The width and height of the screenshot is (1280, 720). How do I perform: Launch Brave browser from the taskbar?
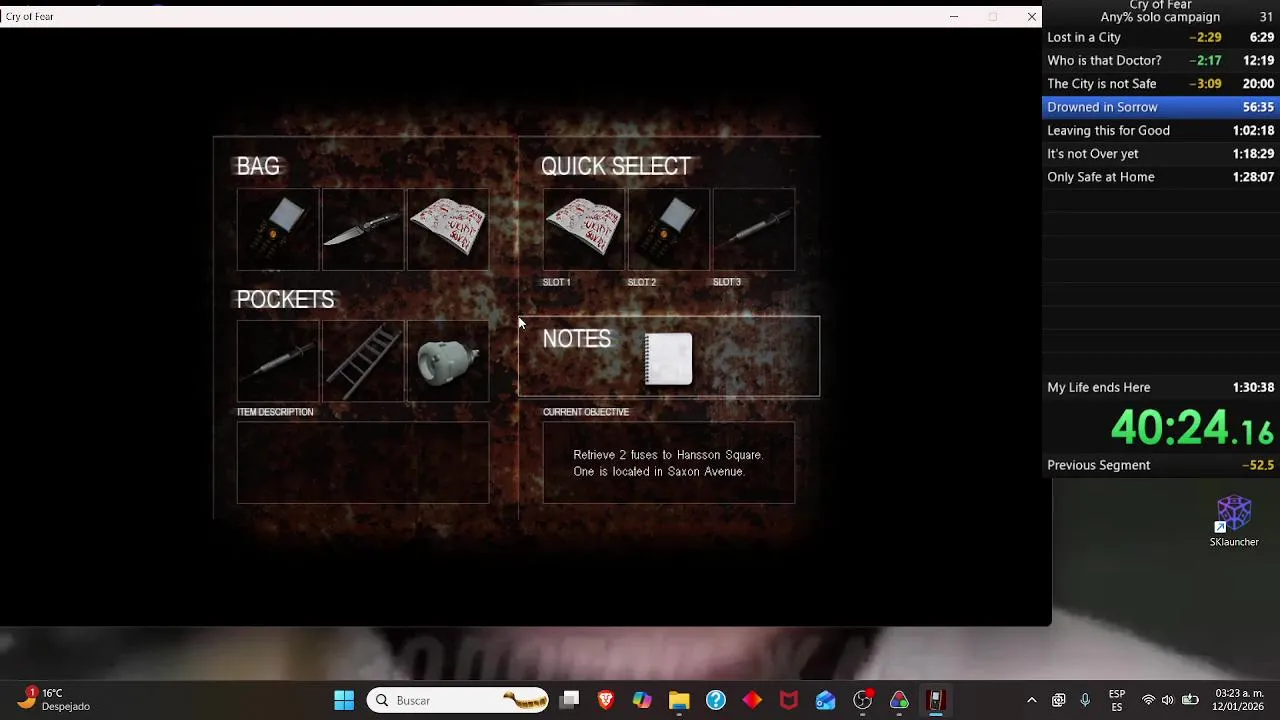pos(606,700)
